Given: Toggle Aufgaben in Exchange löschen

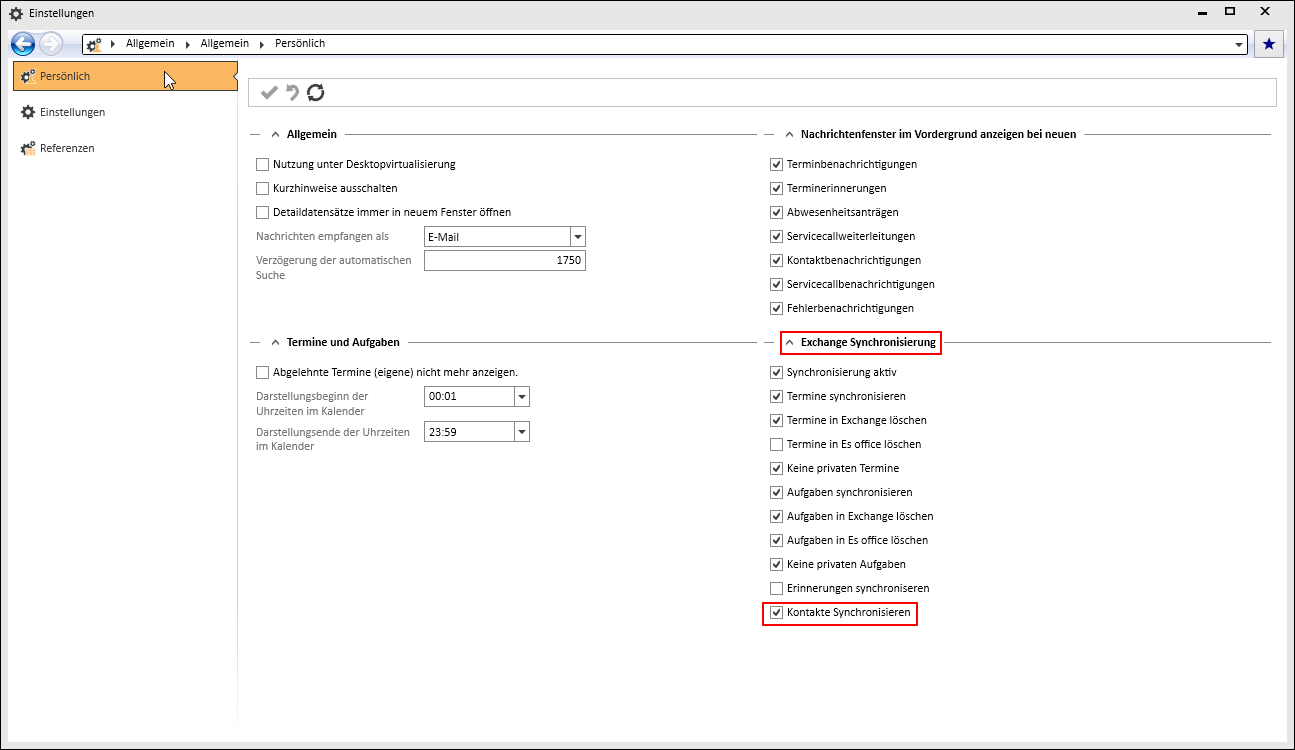Looking at the screenshot, I should tap(777, 516).
